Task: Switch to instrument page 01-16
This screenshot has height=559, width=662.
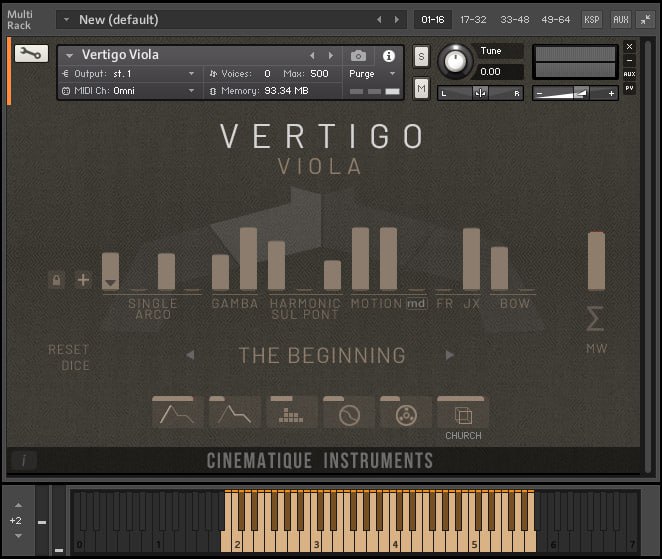Action: coord(433,19)
